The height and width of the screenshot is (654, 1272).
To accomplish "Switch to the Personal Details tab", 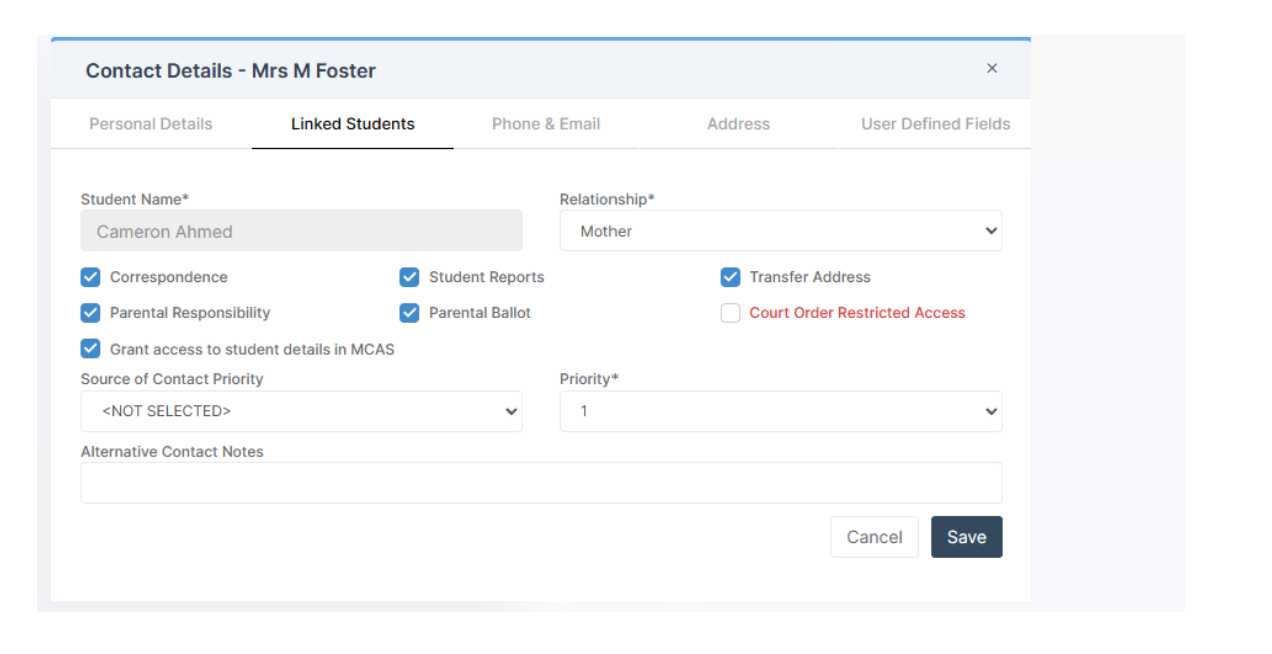I will (x=151, y=124).
